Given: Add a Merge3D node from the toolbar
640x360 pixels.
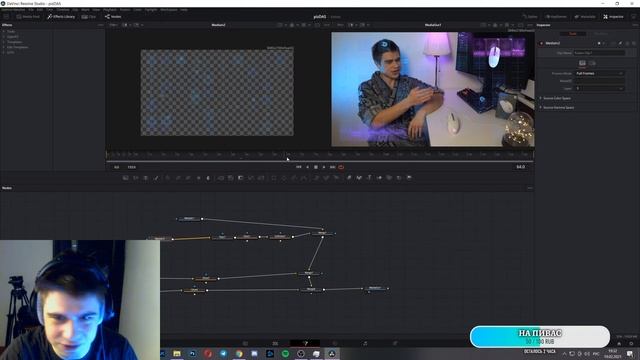Looking at the screenshot, I should pos(379,178).
